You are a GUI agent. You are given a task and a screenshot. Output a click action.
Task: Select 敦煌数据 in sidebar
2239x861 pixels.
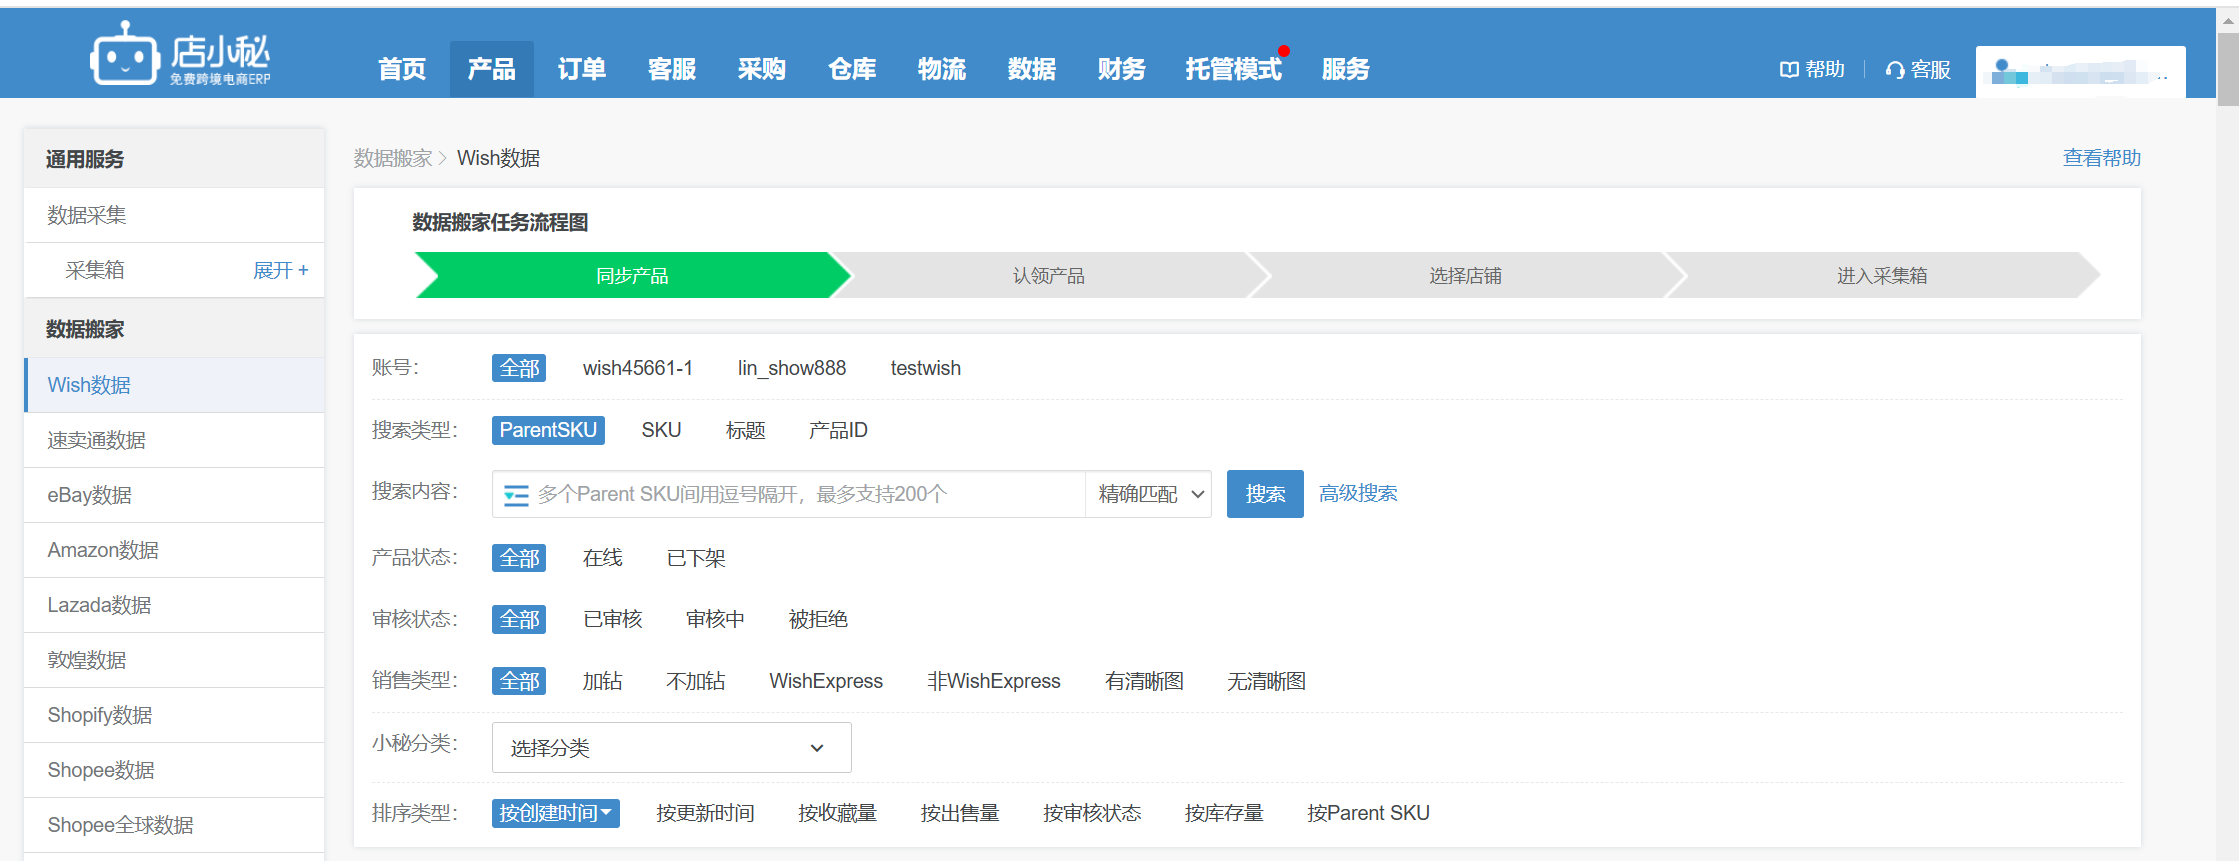point(174,660)
